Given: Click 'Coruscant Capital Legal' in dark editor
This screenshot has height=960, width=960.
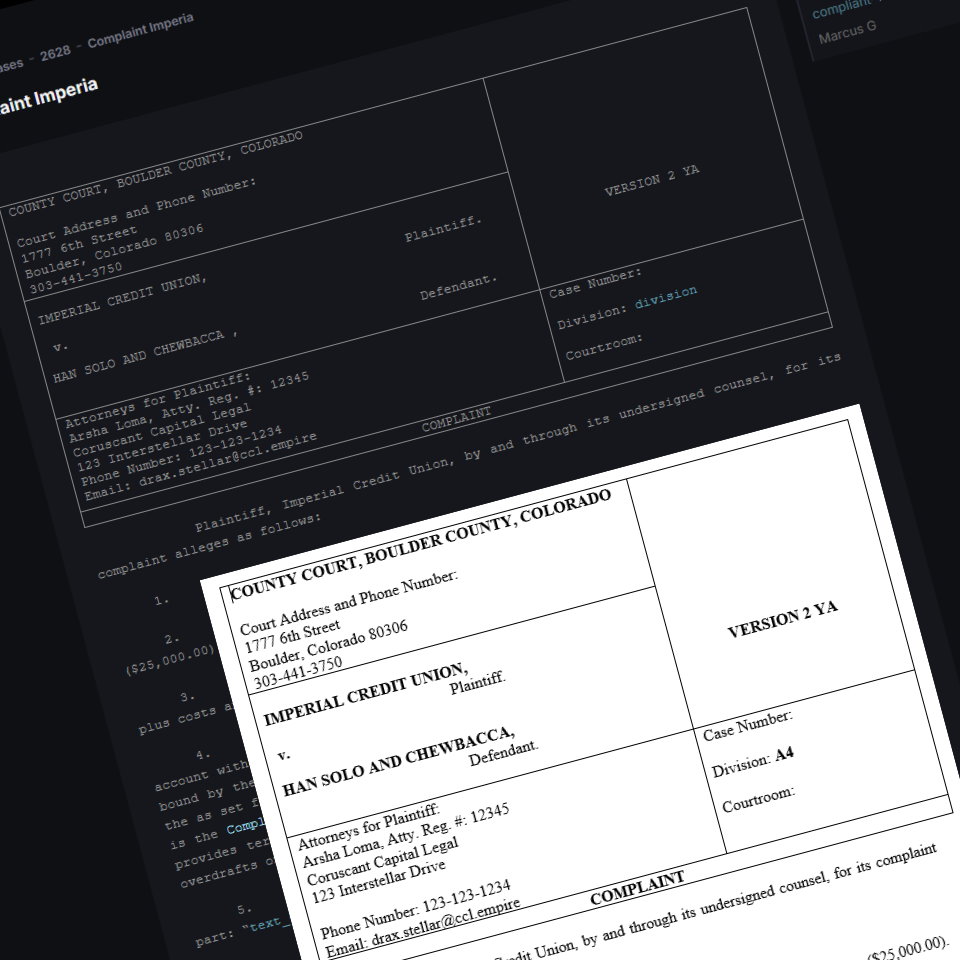Looking at the screenshot, I should click(x=162, y=430).
